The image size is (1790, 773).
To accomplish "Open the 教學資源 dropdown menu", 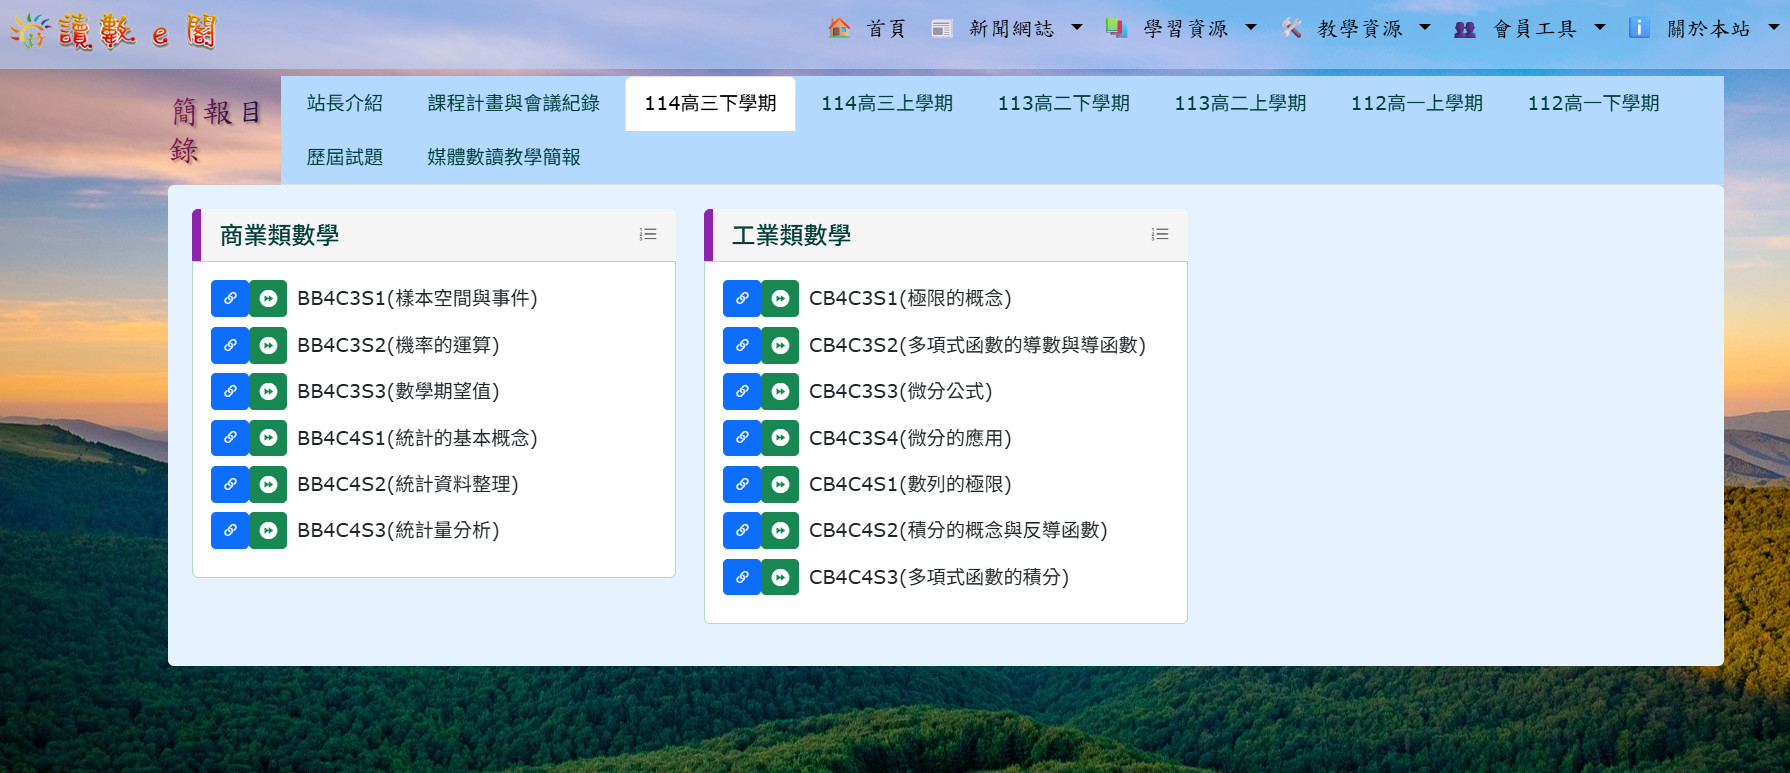I will tap(1359, 29).
